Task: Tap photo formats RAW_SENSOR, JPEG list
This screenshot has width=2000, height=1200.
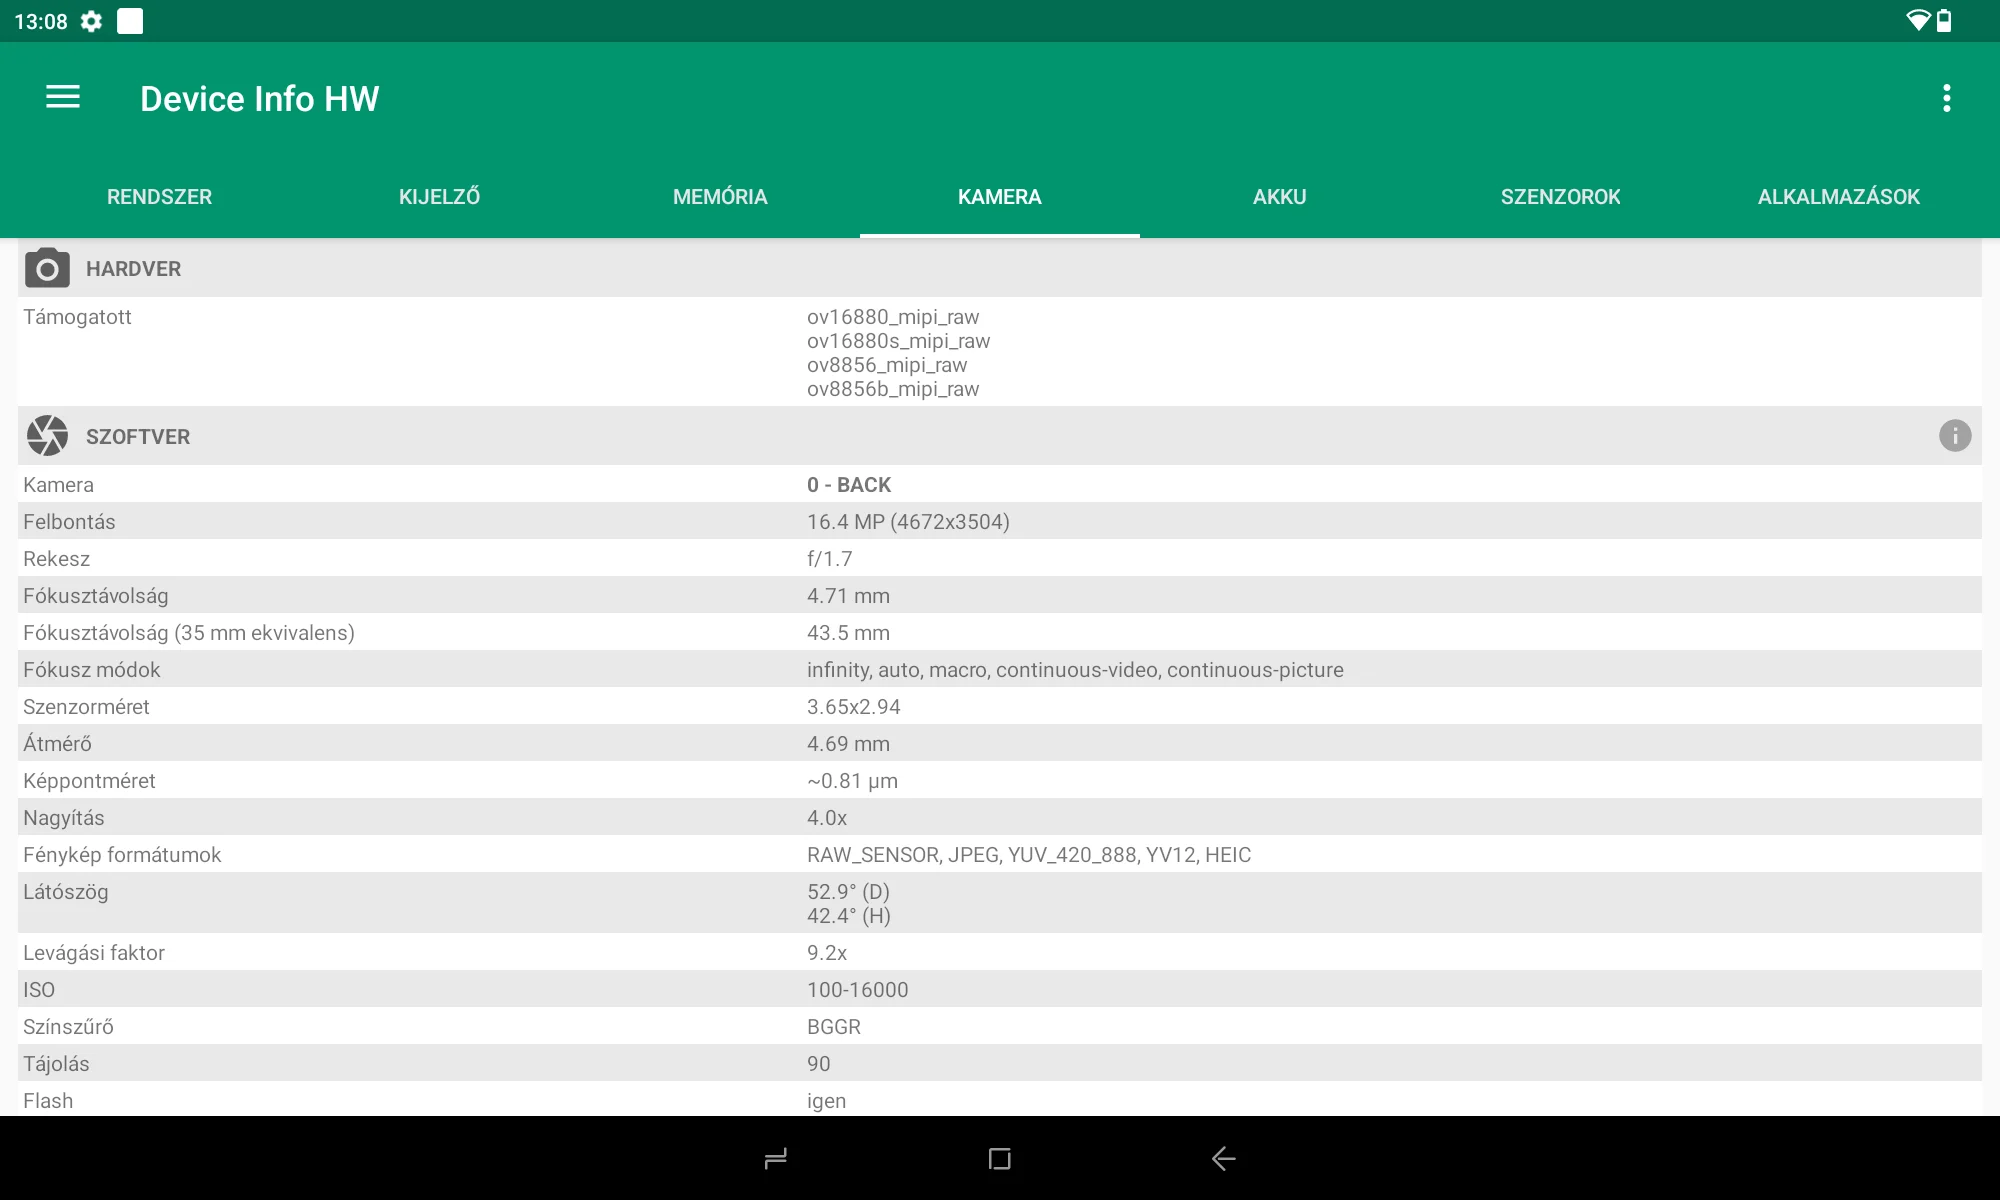Action: pyautogui.click(x=1029, y=855)
